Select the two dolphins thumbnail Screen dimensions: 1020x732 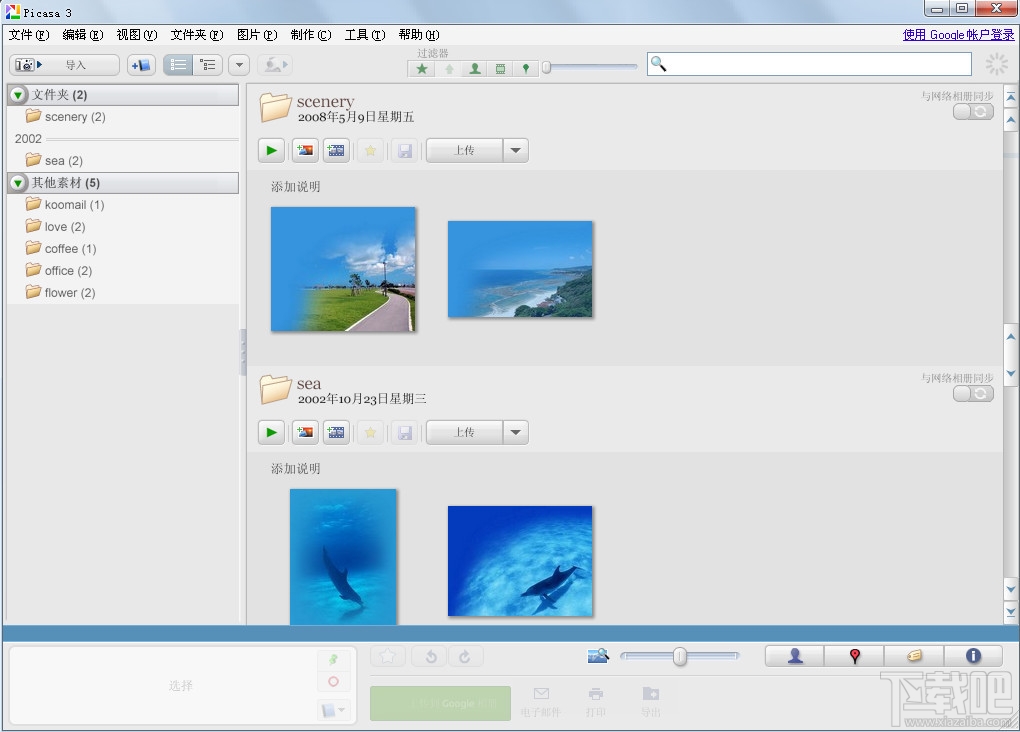(520, 561)
